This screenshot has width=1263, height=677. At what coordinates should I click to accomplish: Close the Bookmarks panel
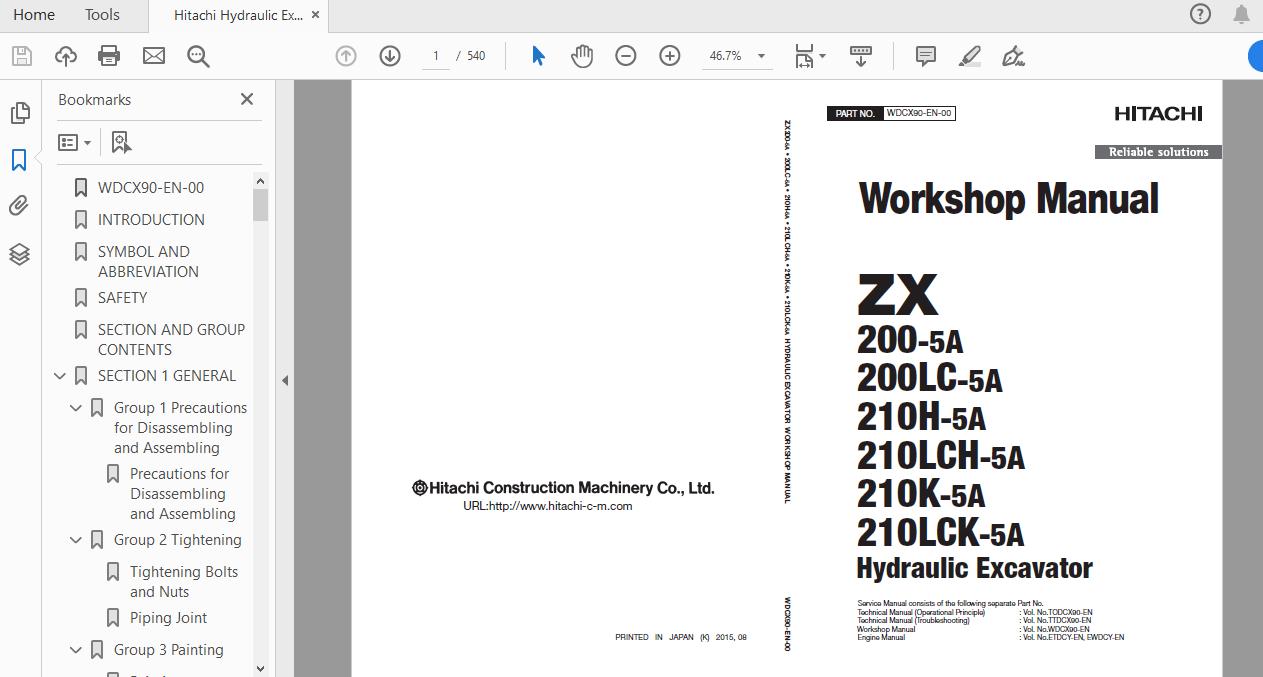coord(247,99)
